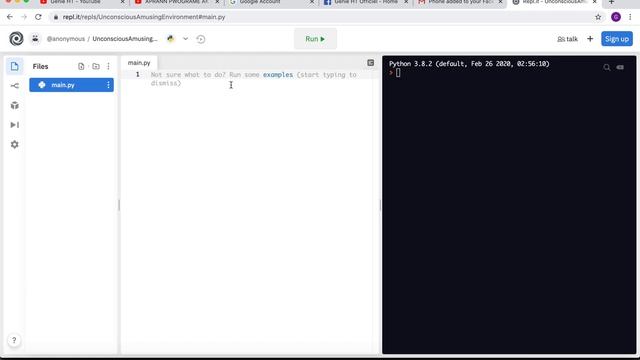Click the Replit logo icon
640x360 pixels.
pyautogui.click(x=16, y=39)
